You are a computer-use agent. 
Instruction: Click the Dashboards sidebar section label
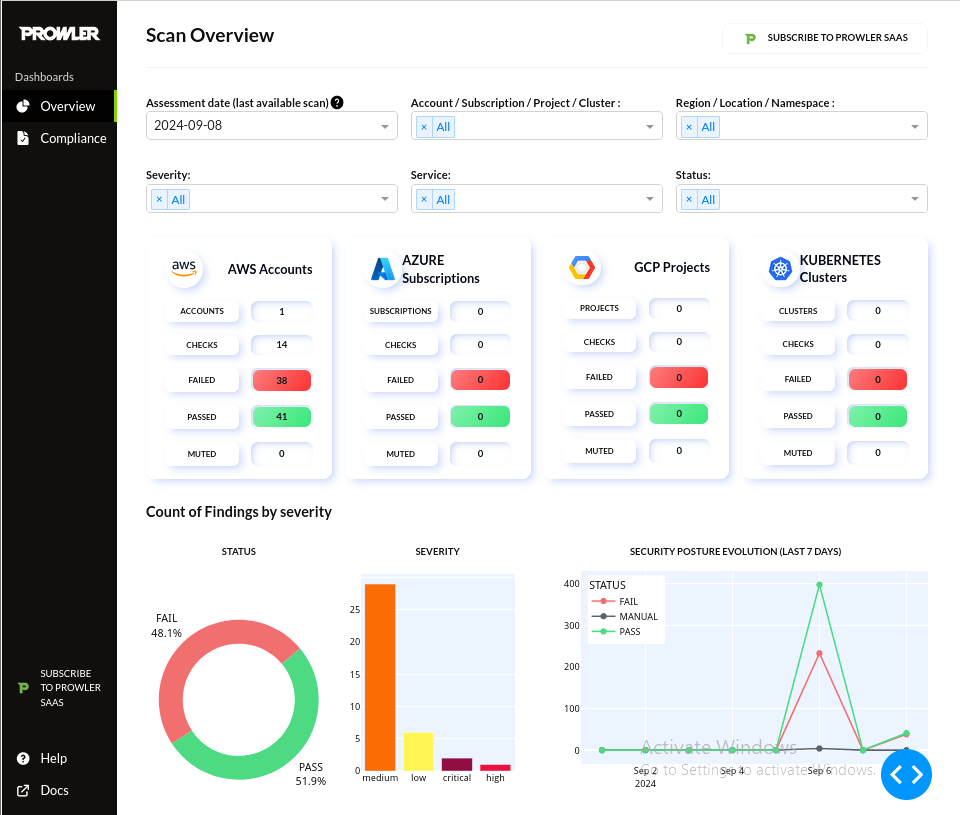point(44,77)
